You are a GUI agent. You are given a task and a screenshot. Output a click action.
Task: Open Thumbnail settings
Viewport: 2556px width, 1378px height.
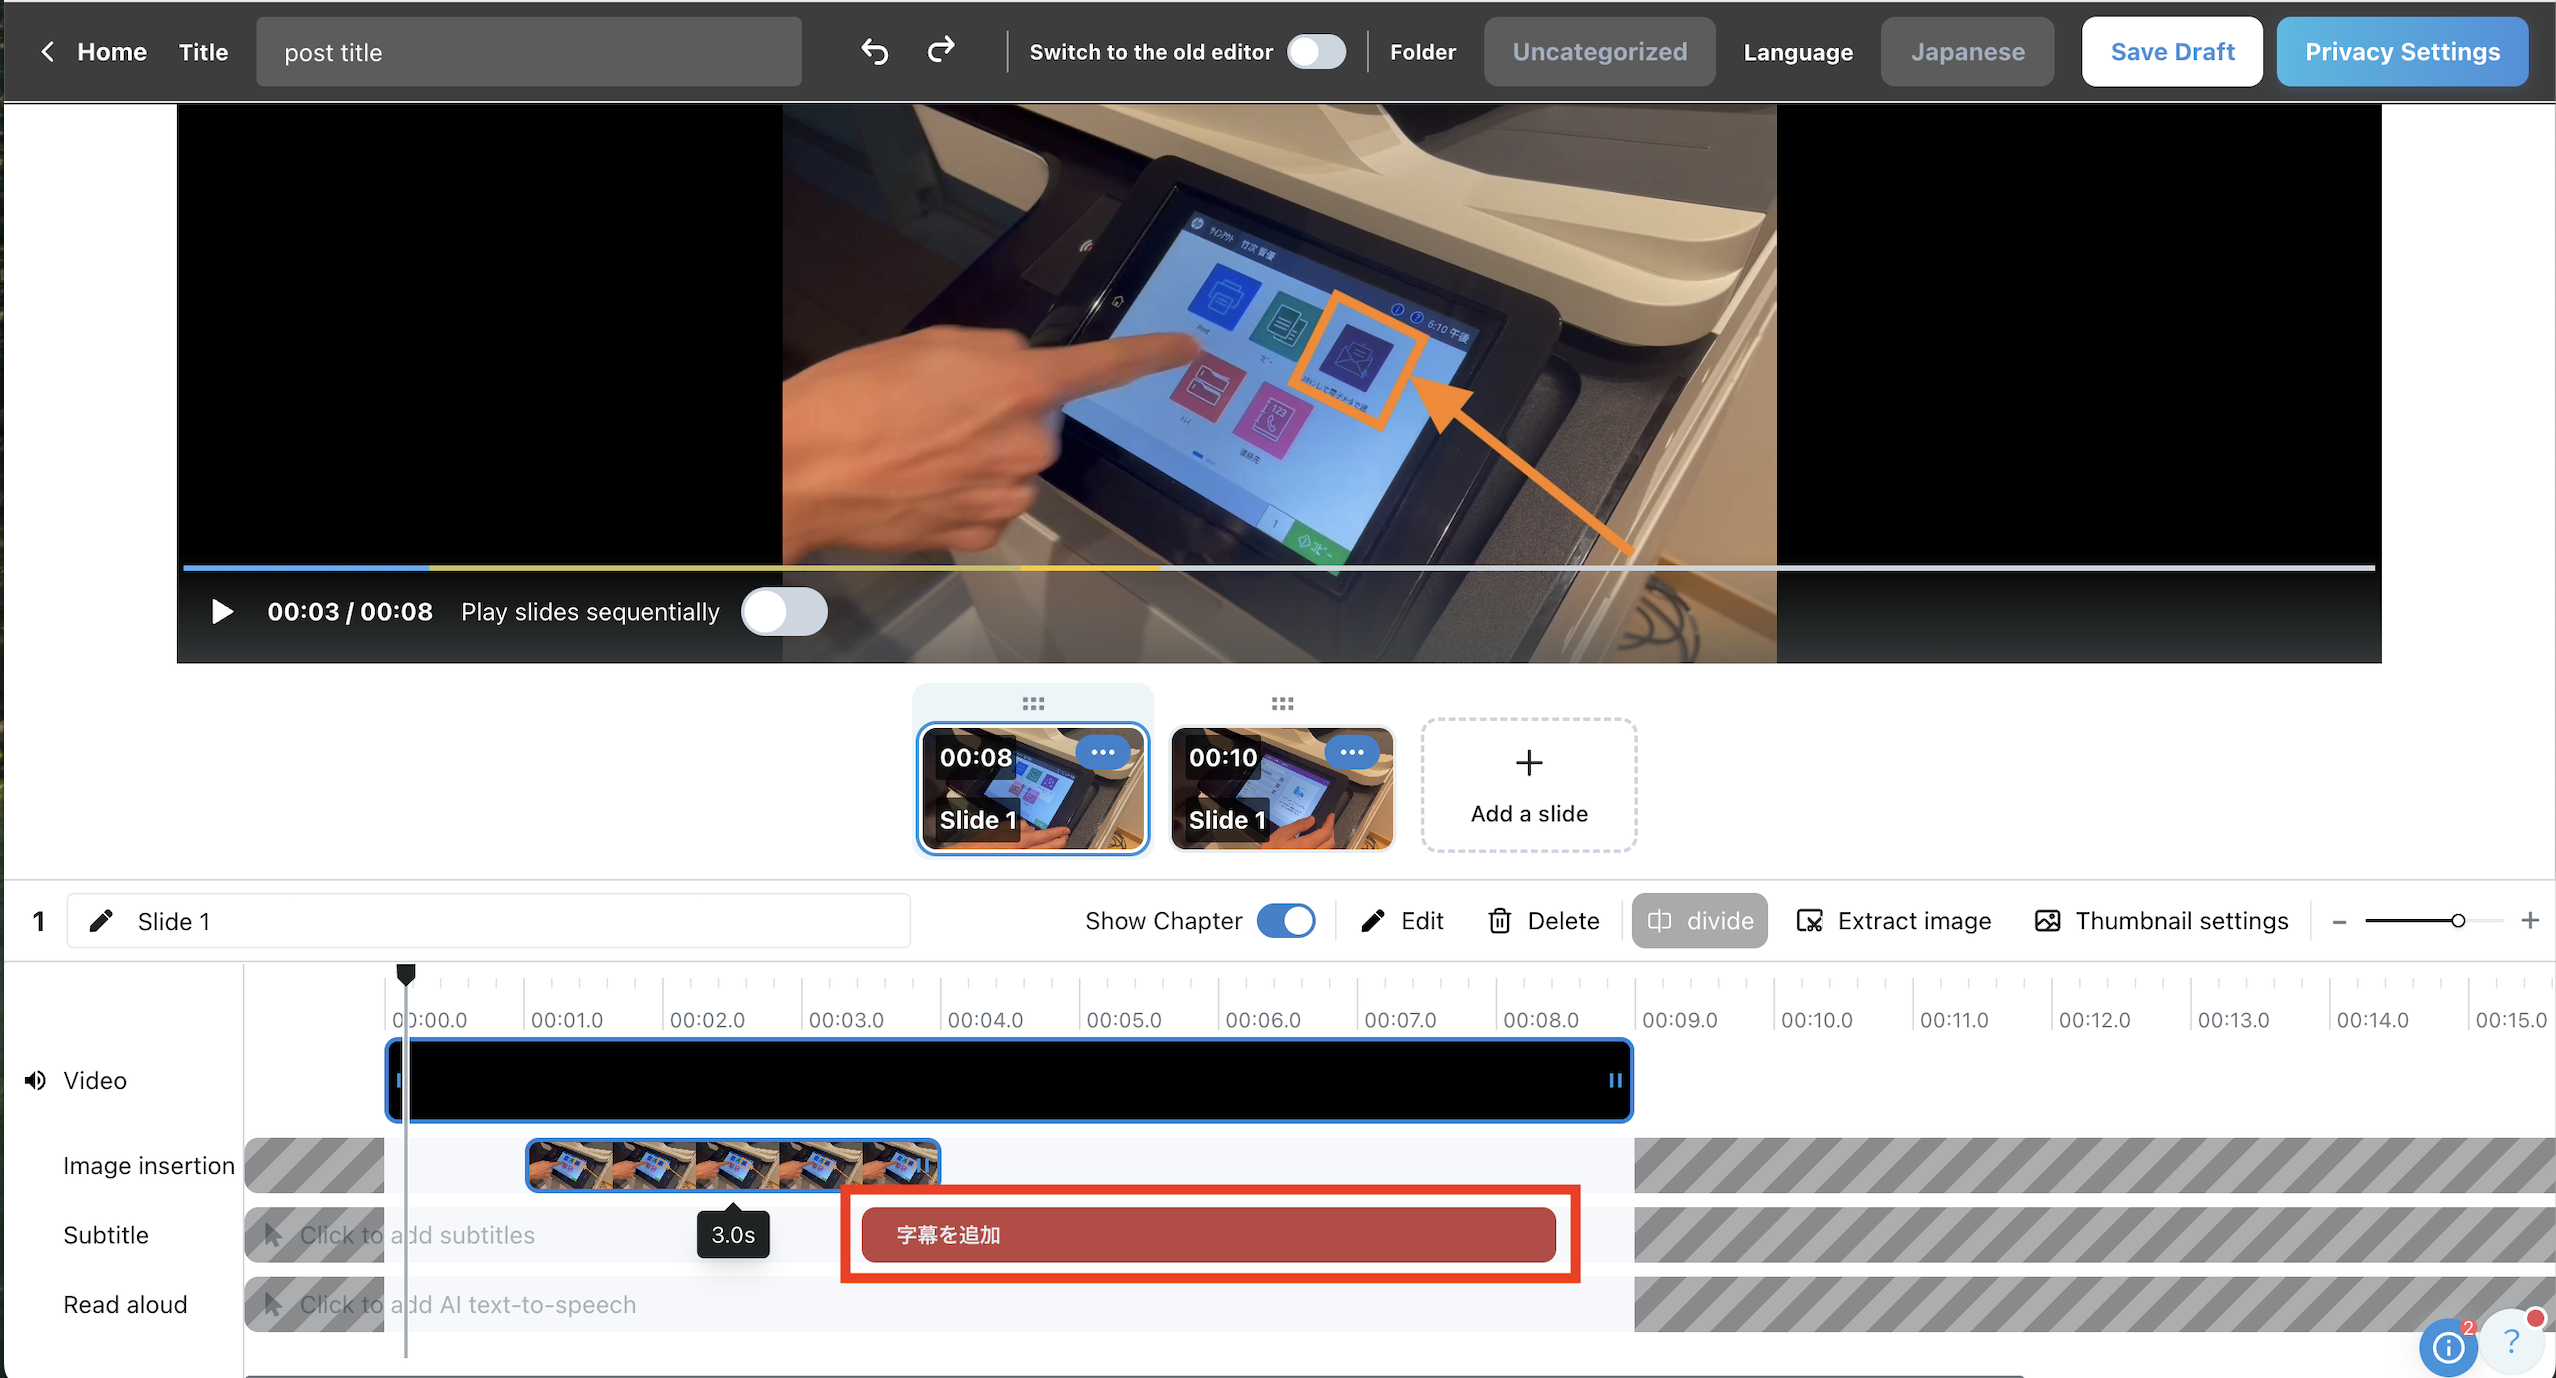[x=2161, y=920]
